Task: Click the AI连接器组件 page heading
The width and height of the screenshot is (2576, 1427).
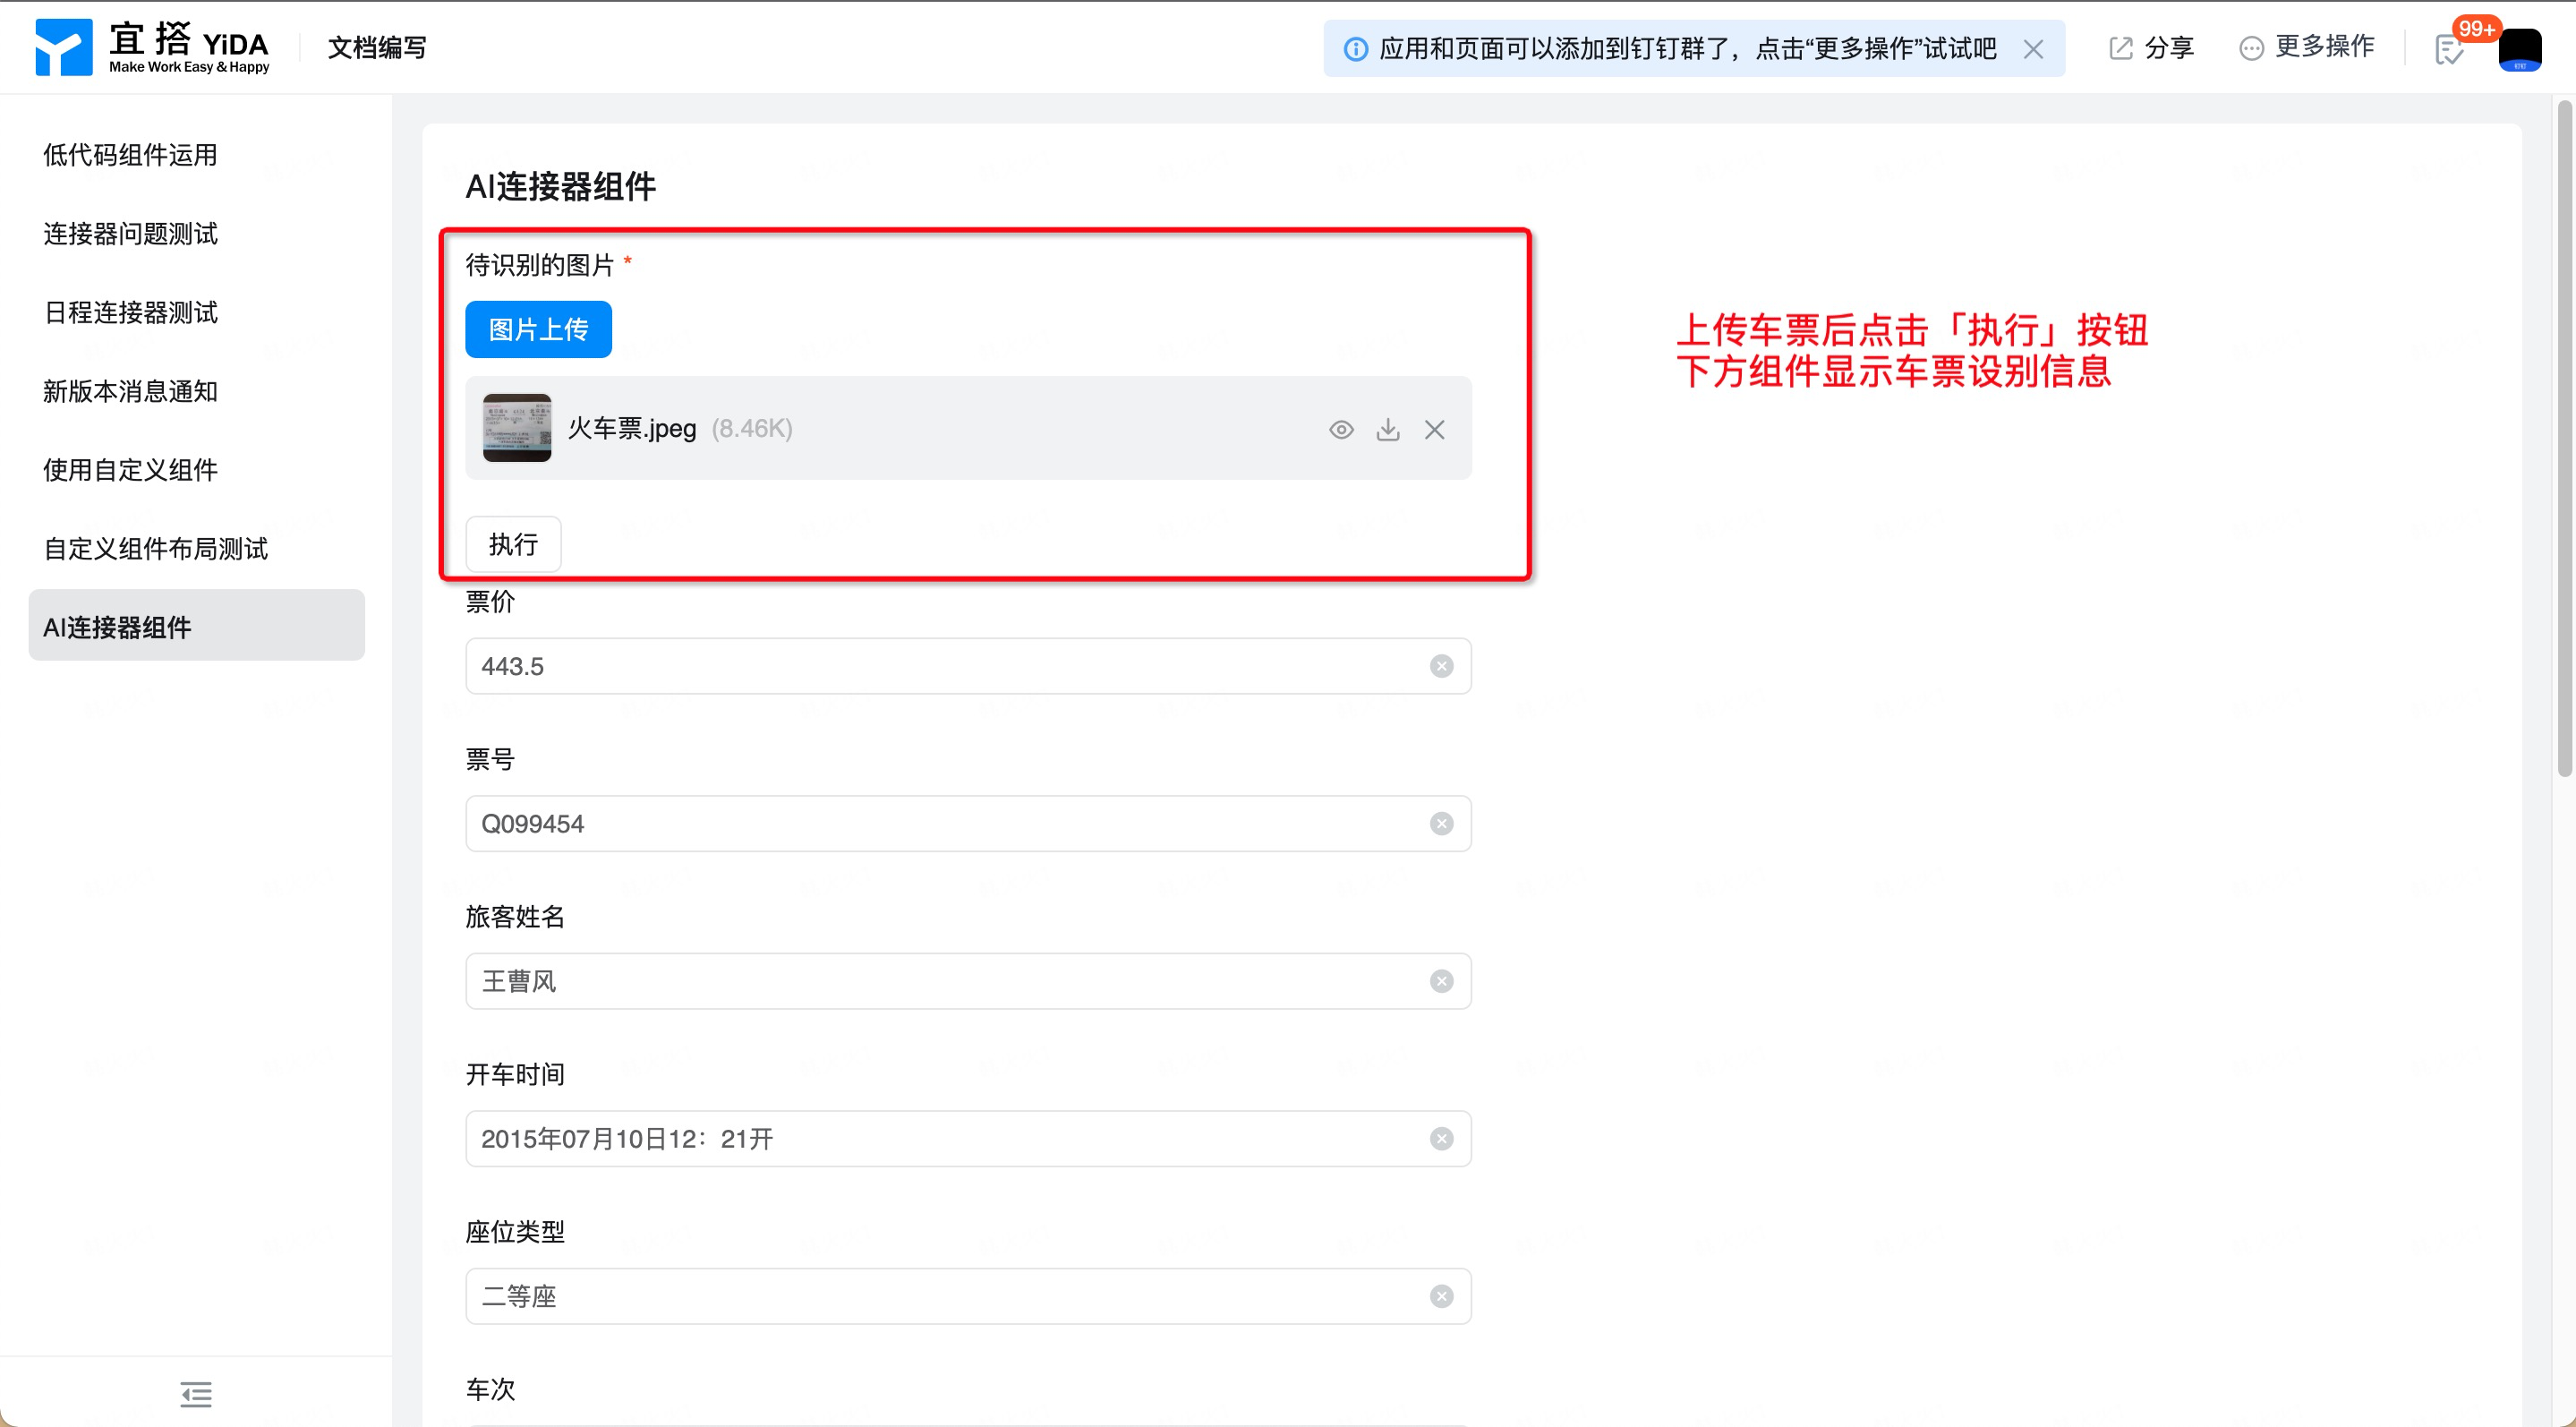Action: (x=560, y=187)
